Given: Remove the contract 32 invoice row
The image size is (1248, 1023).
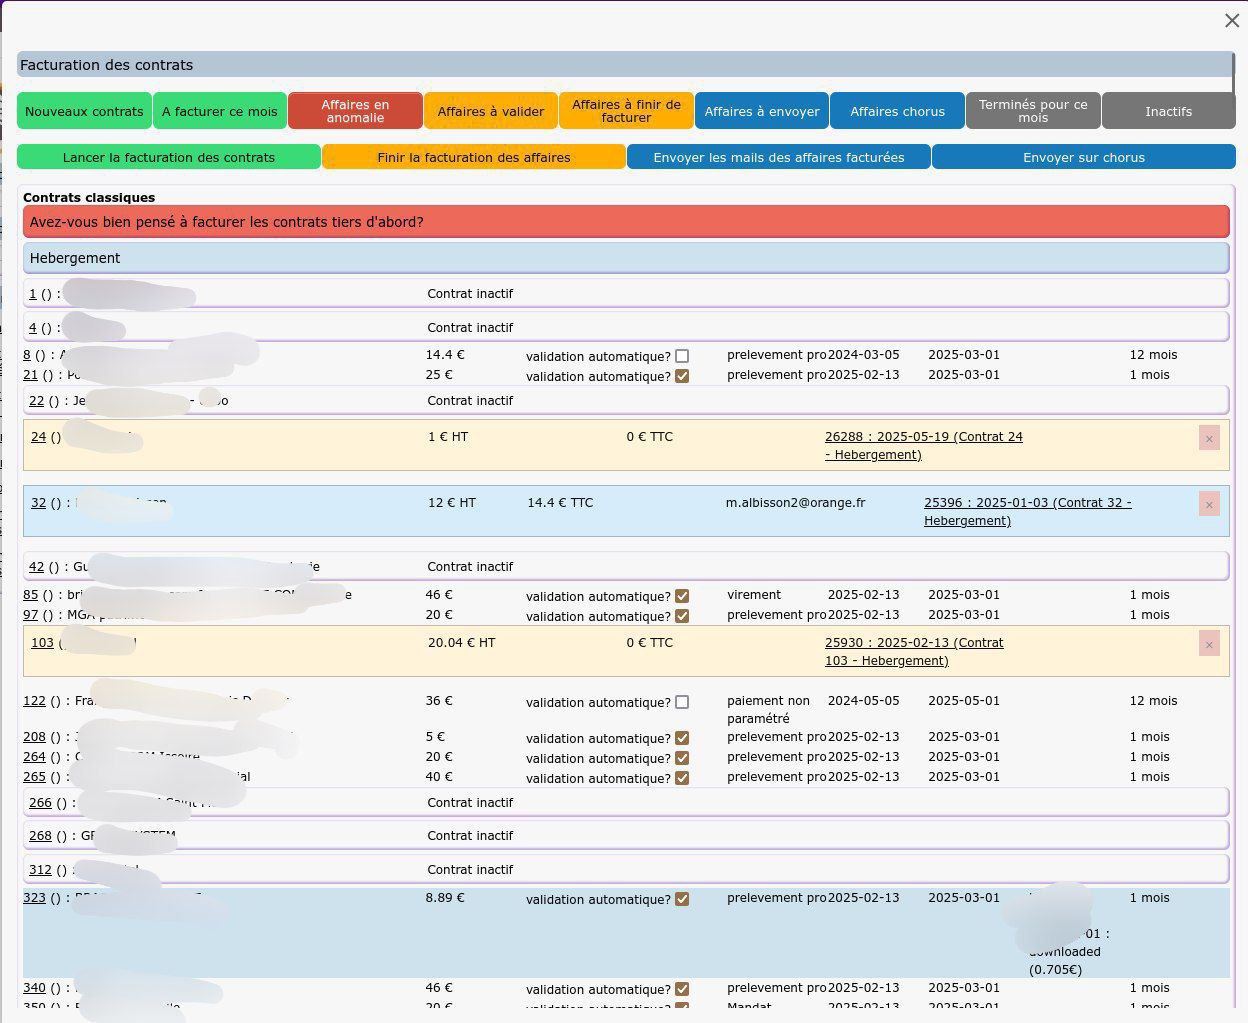Looking at the screenshot, I should tap(1209, 504).
